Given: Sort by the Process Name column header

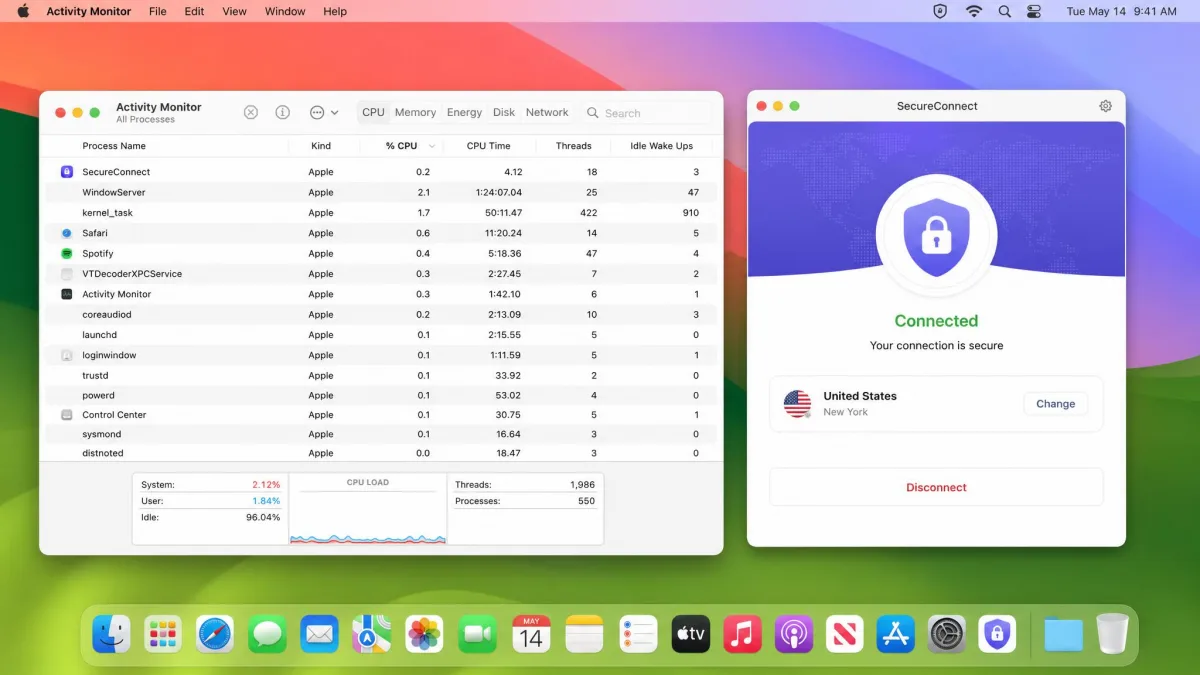Looking at the screenshot, I should (114, 146).
